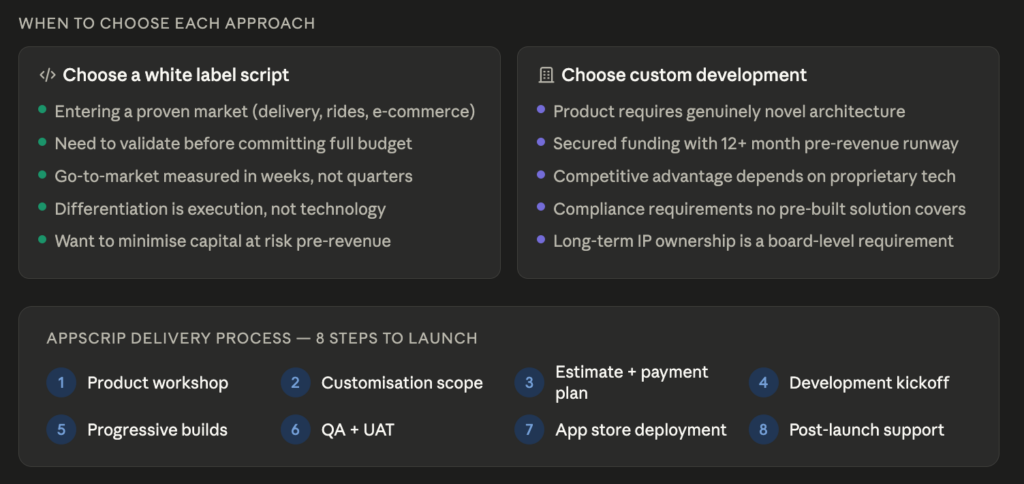Click the 'Estimate + payment plan' step label
The image size is (1024, 484).
click(632, 383)
